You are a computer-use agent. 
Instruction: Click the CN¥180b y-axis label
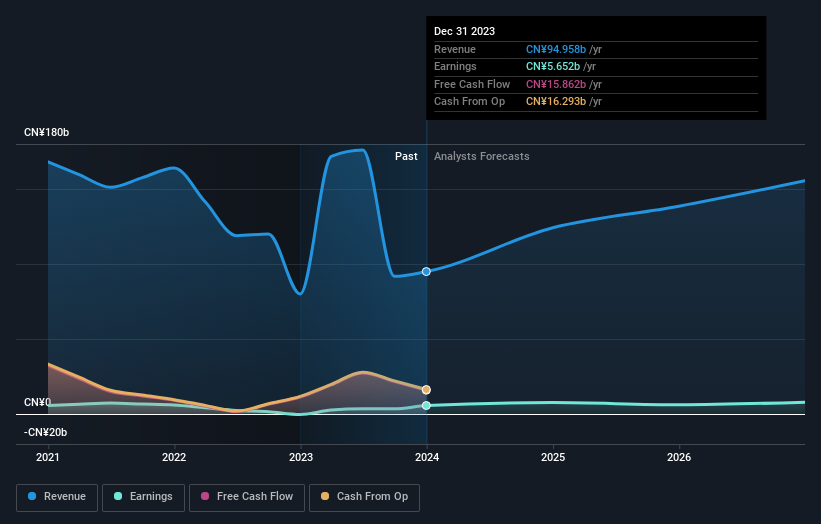tap(47, 132)
